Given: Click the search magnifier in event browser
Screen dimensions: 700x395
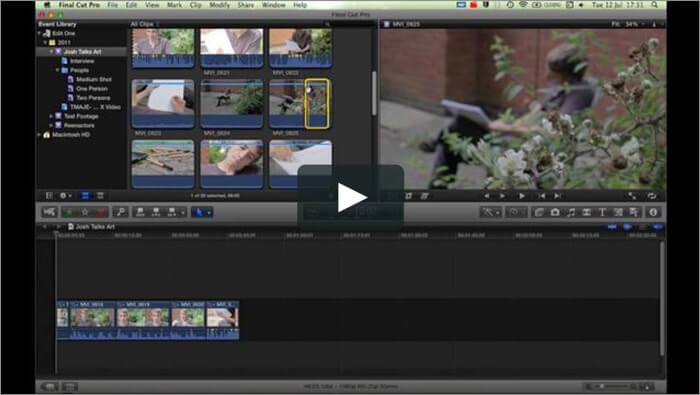Looking at the screenshot, I should [x=327, y=24].
